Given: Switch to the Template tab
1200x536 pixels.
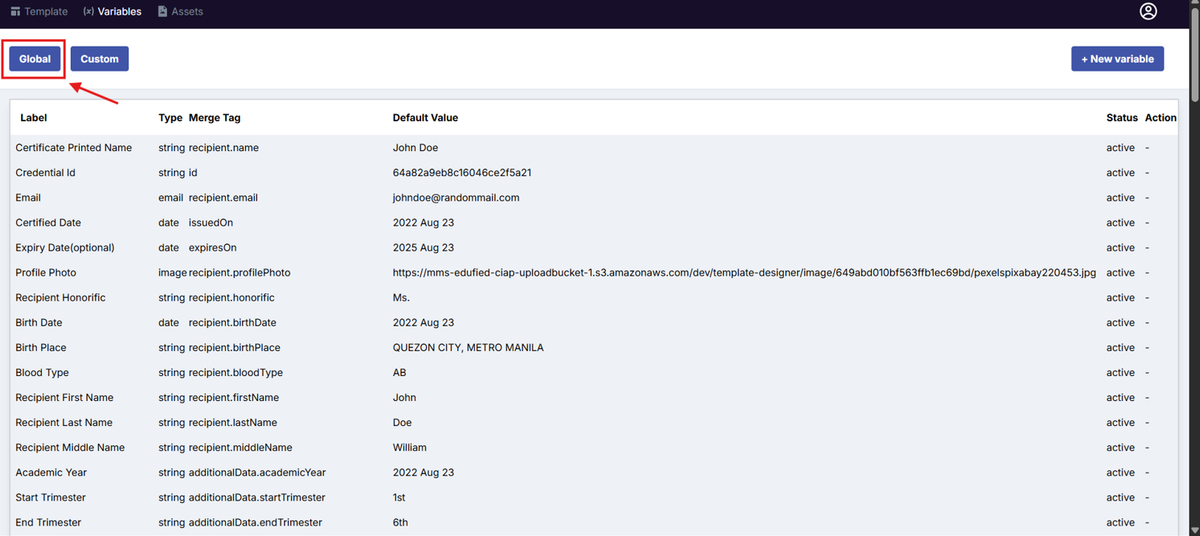Looking at the screenshot, I should click(39, 12).
